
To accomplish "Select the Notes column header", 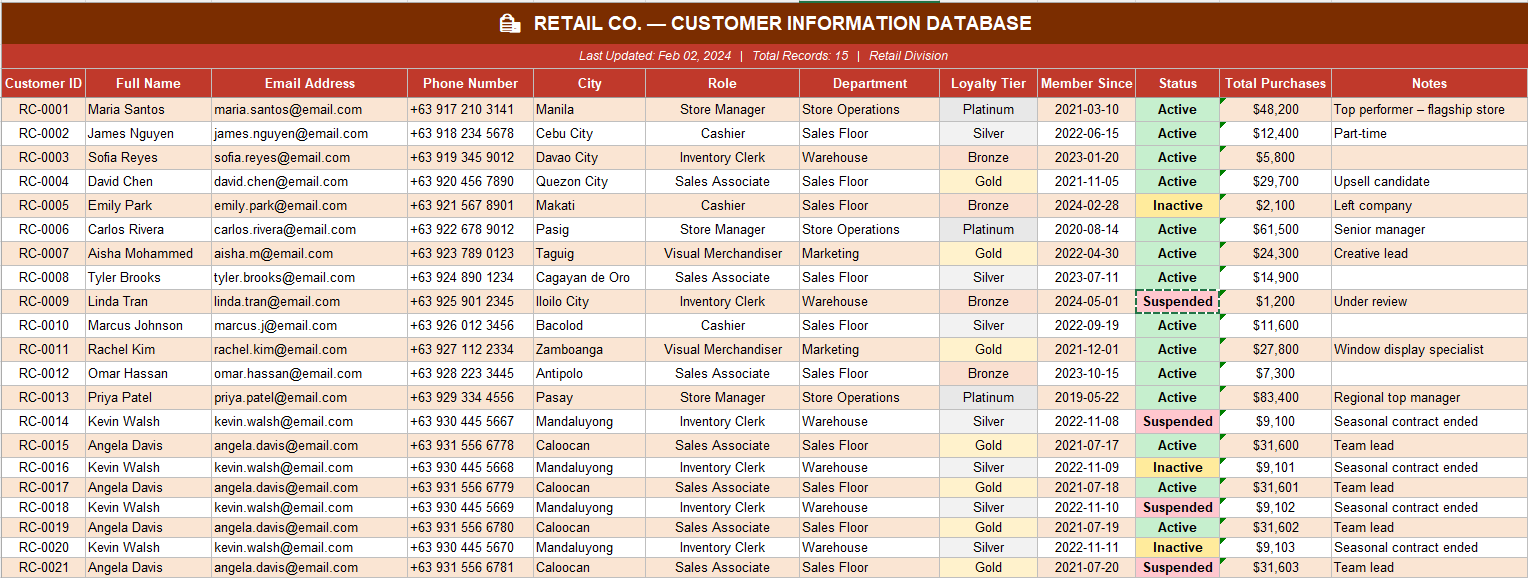I will point(1429,83).
